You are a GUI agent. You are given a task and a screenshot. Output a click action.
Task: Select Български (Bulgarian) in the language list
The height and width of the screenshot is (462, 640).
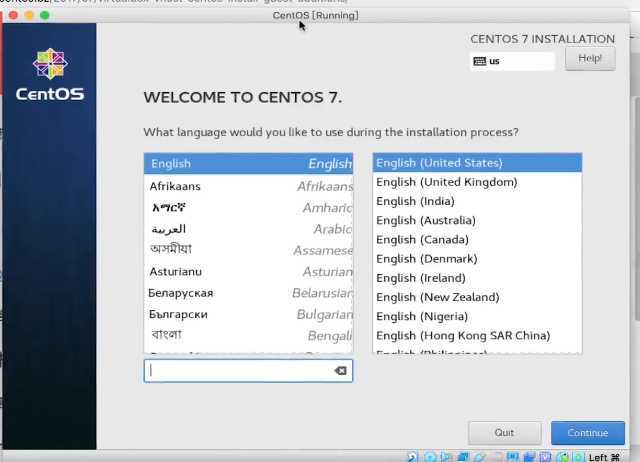pyautogui.click(x=248, y=314)
